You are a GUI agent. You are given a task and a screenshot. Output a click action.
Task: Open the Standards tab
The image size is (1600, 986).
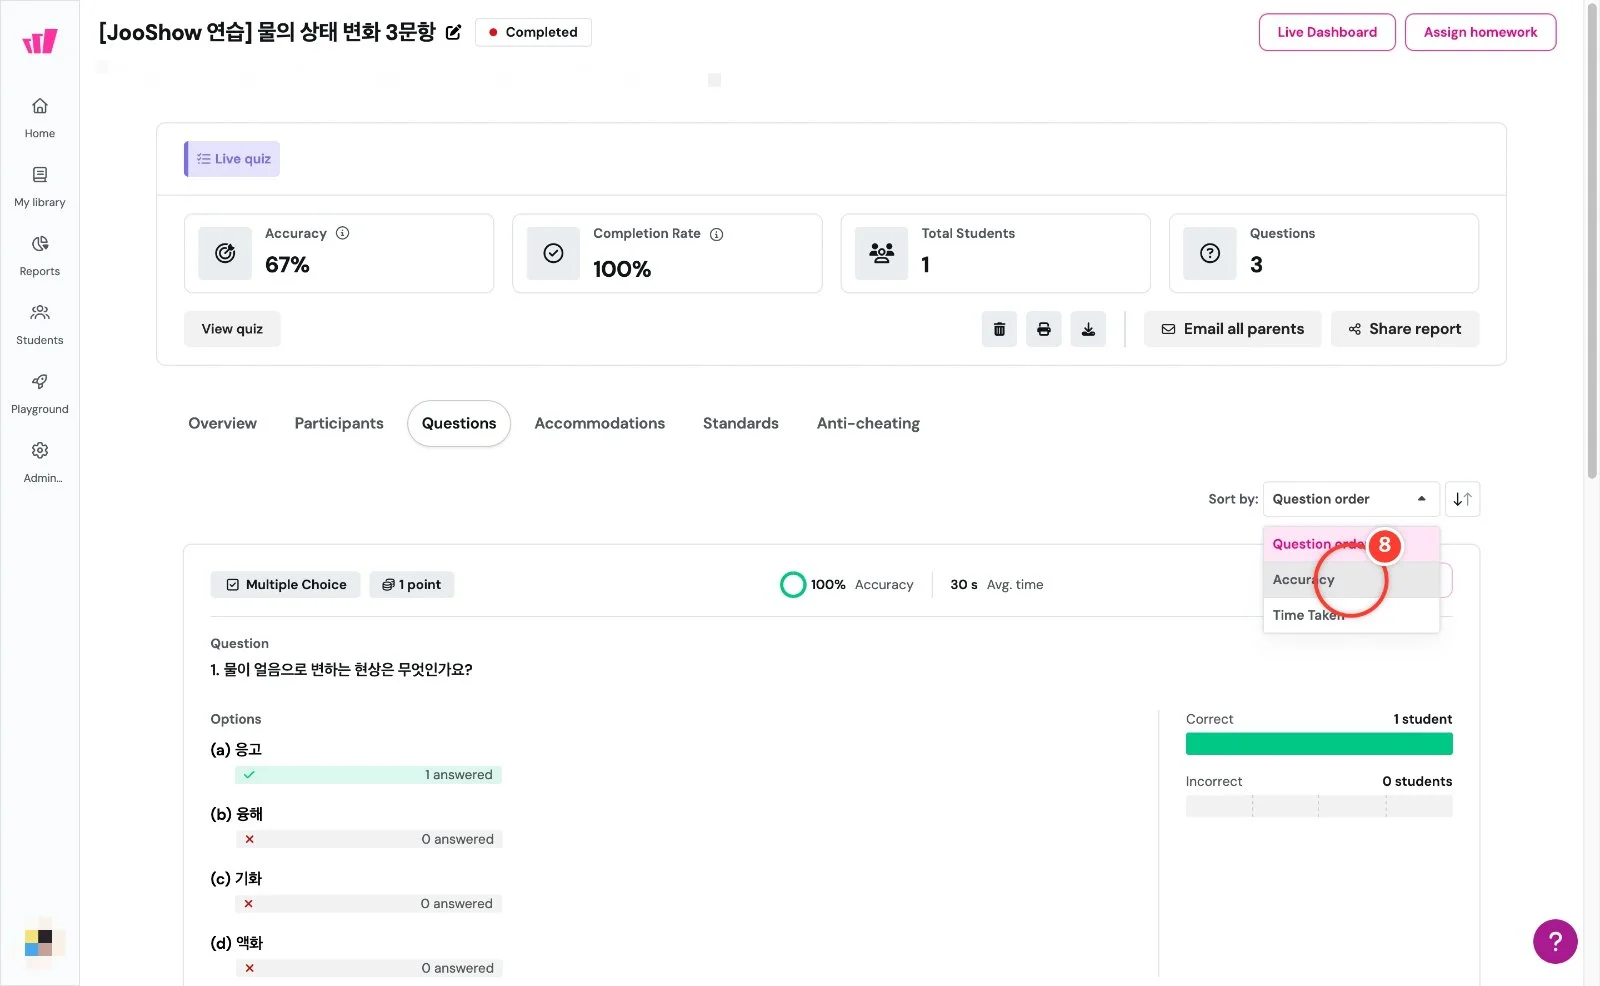[x=741, y=423]
